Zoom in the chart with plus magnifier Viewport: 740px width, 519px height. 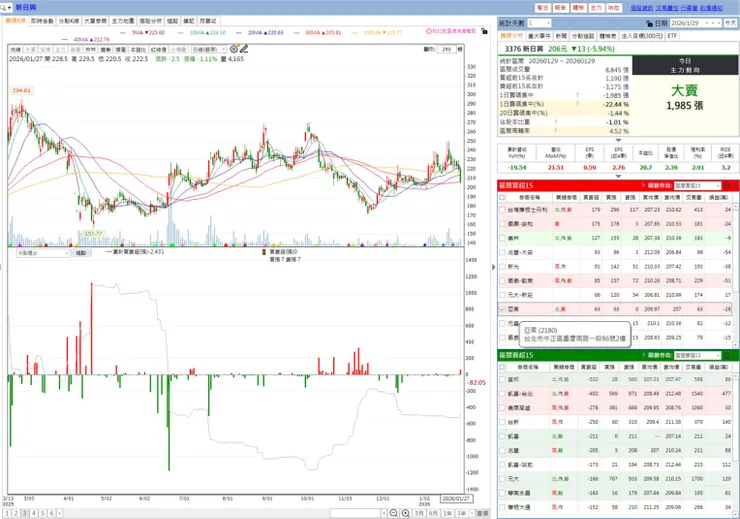click(405, 513)
